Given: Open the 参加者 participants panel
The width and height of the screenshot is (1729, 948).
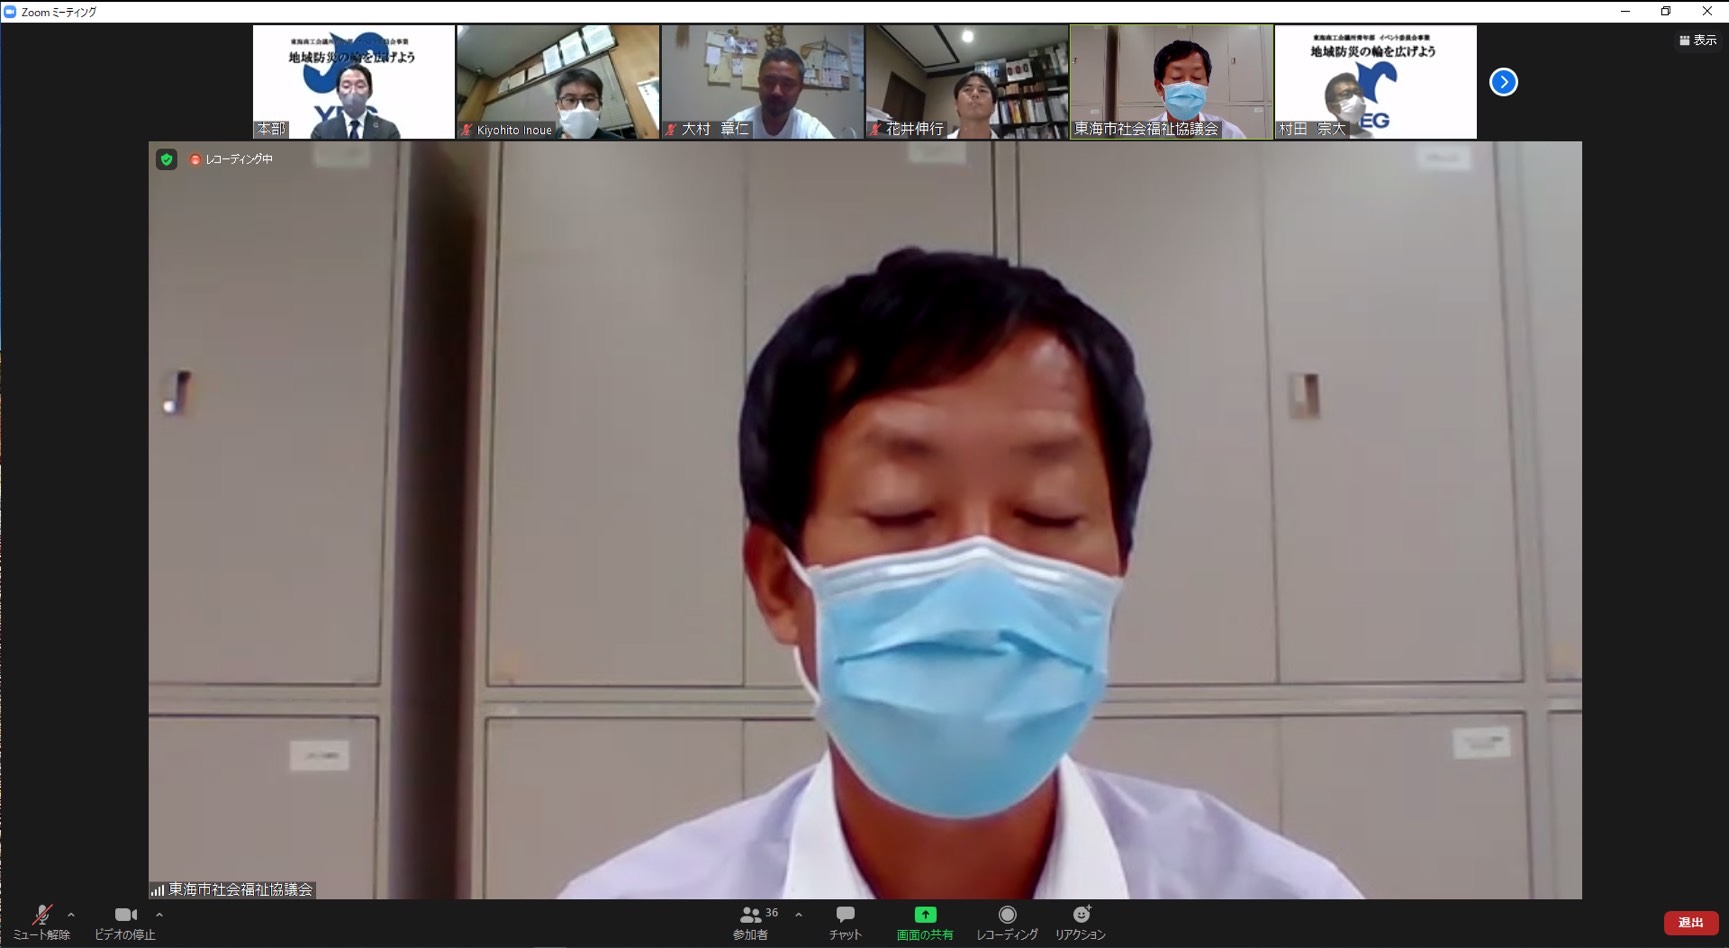Looking at the screenshot, I should coord(751,922).
